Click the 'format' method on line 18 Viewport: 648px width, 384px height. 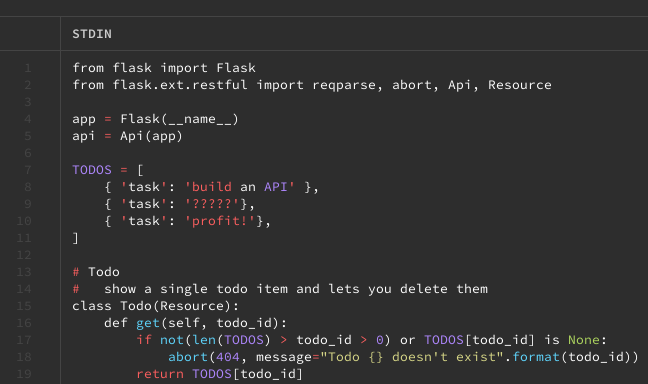pos(536,357)
